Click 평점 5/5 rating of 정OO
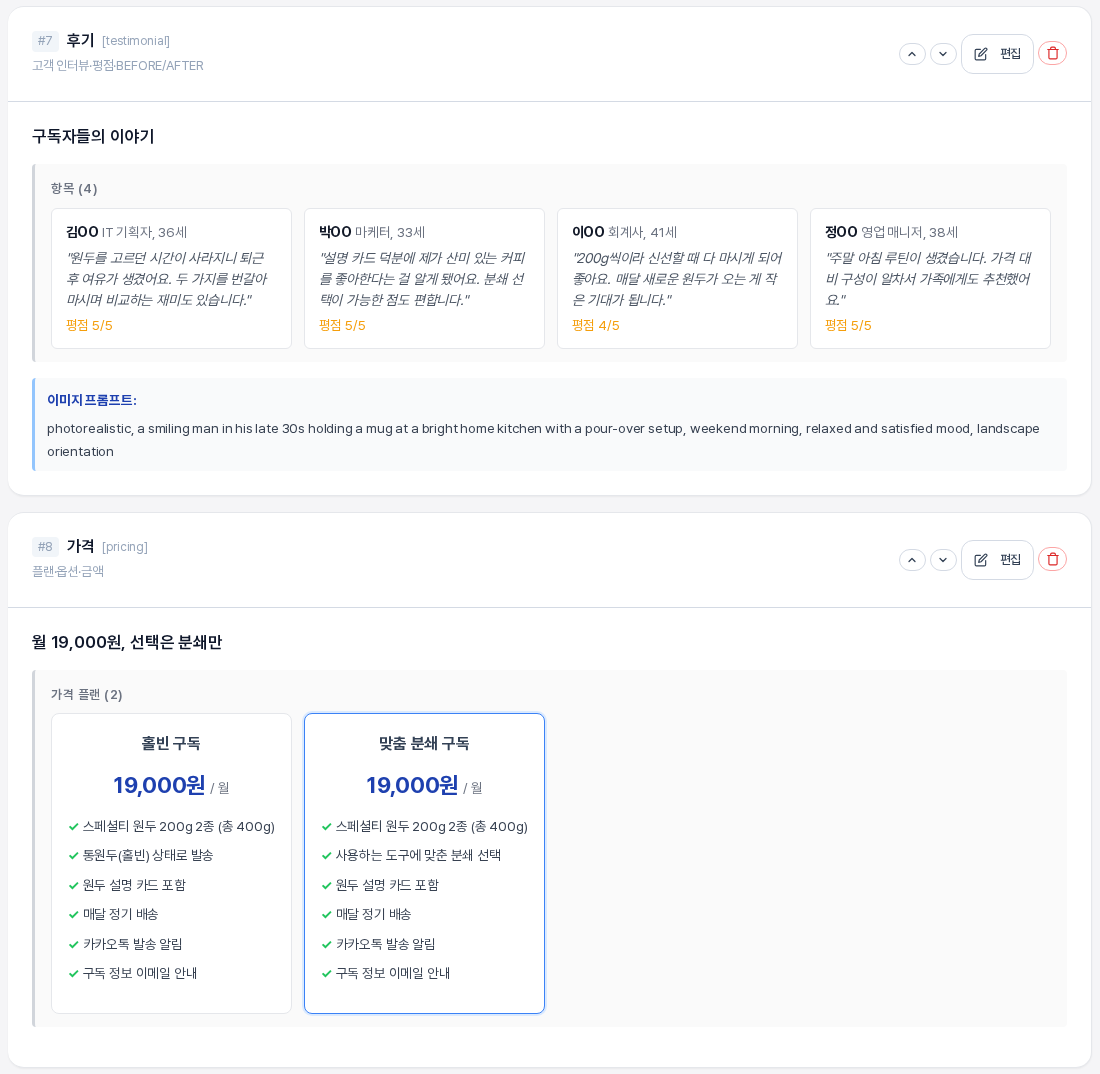 click(848, 325)
